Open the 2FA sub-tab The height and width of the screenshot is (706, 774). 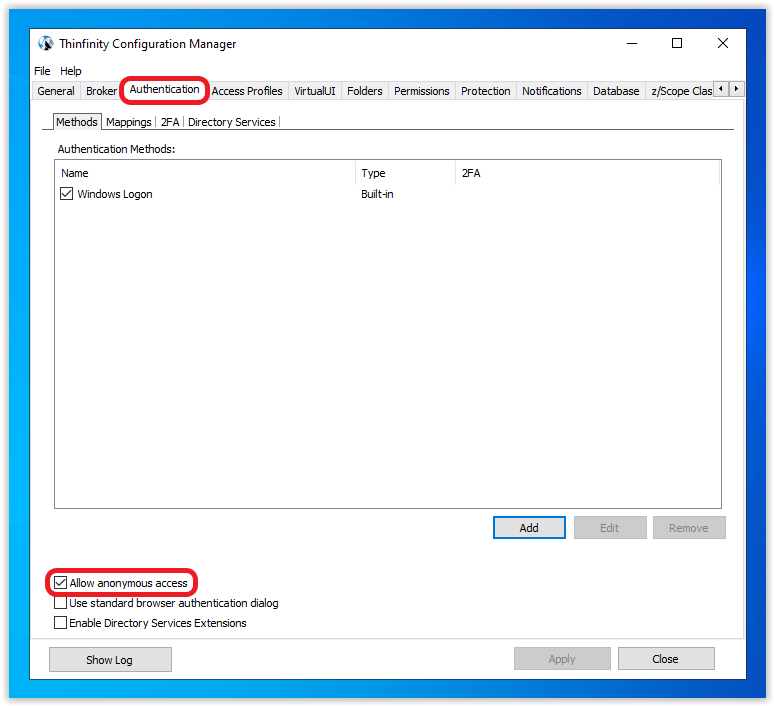[x=170, y=122]
